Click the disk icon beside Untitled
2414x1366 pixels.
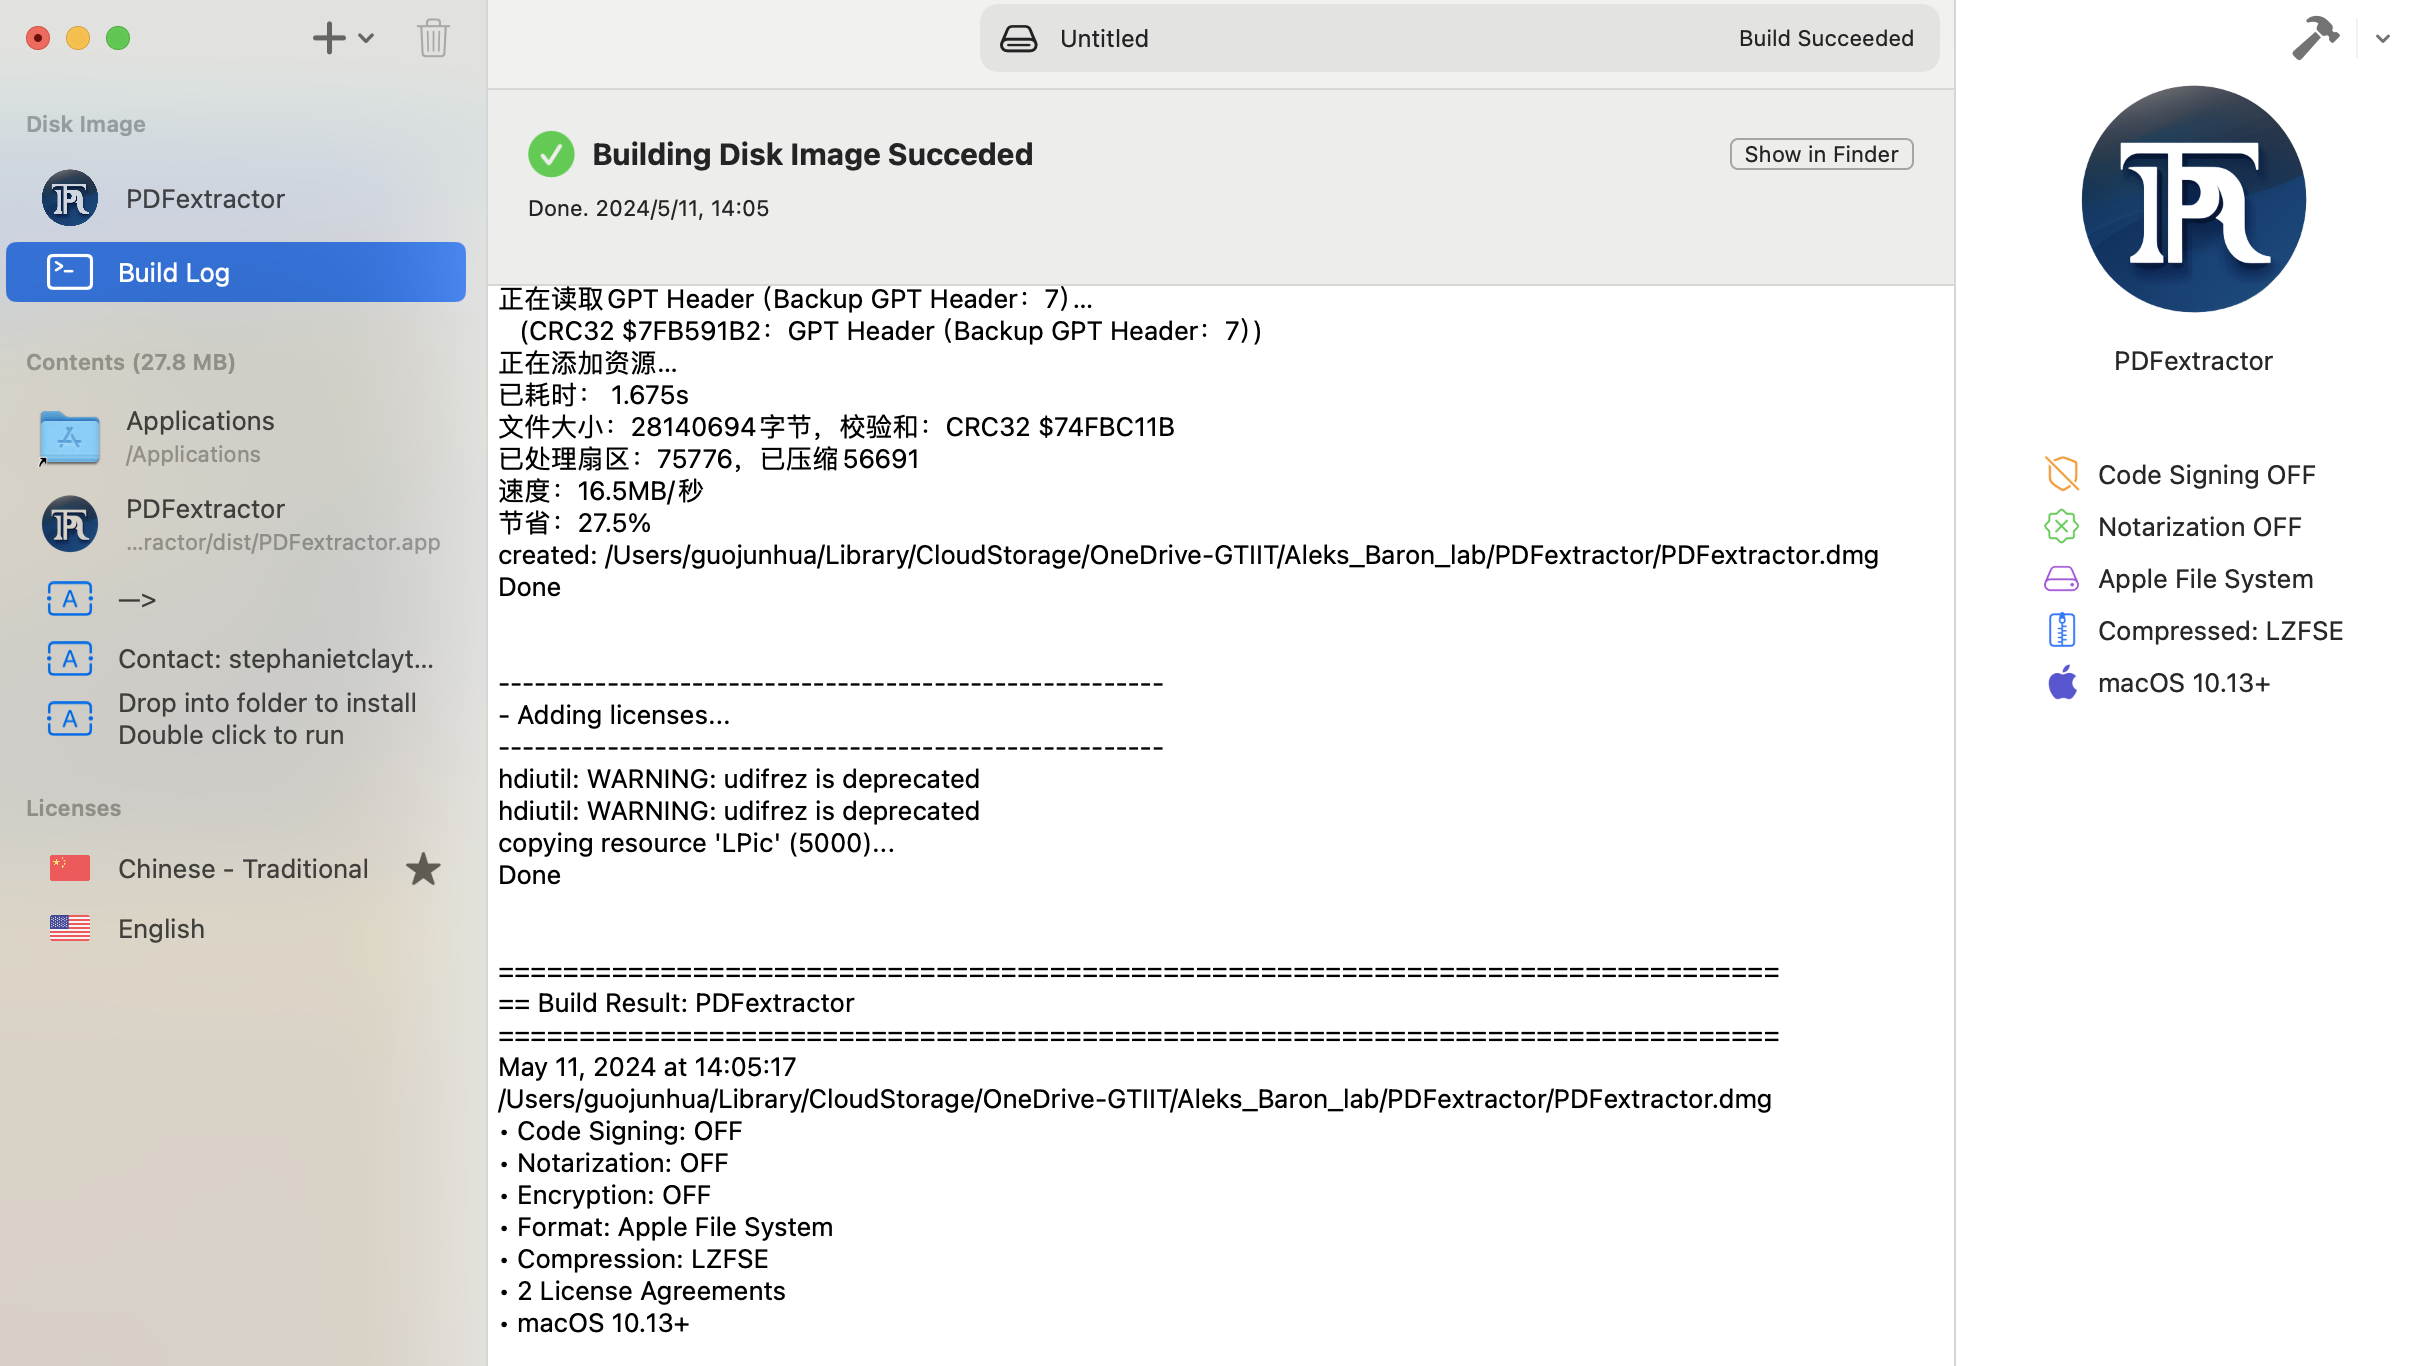1018,39
